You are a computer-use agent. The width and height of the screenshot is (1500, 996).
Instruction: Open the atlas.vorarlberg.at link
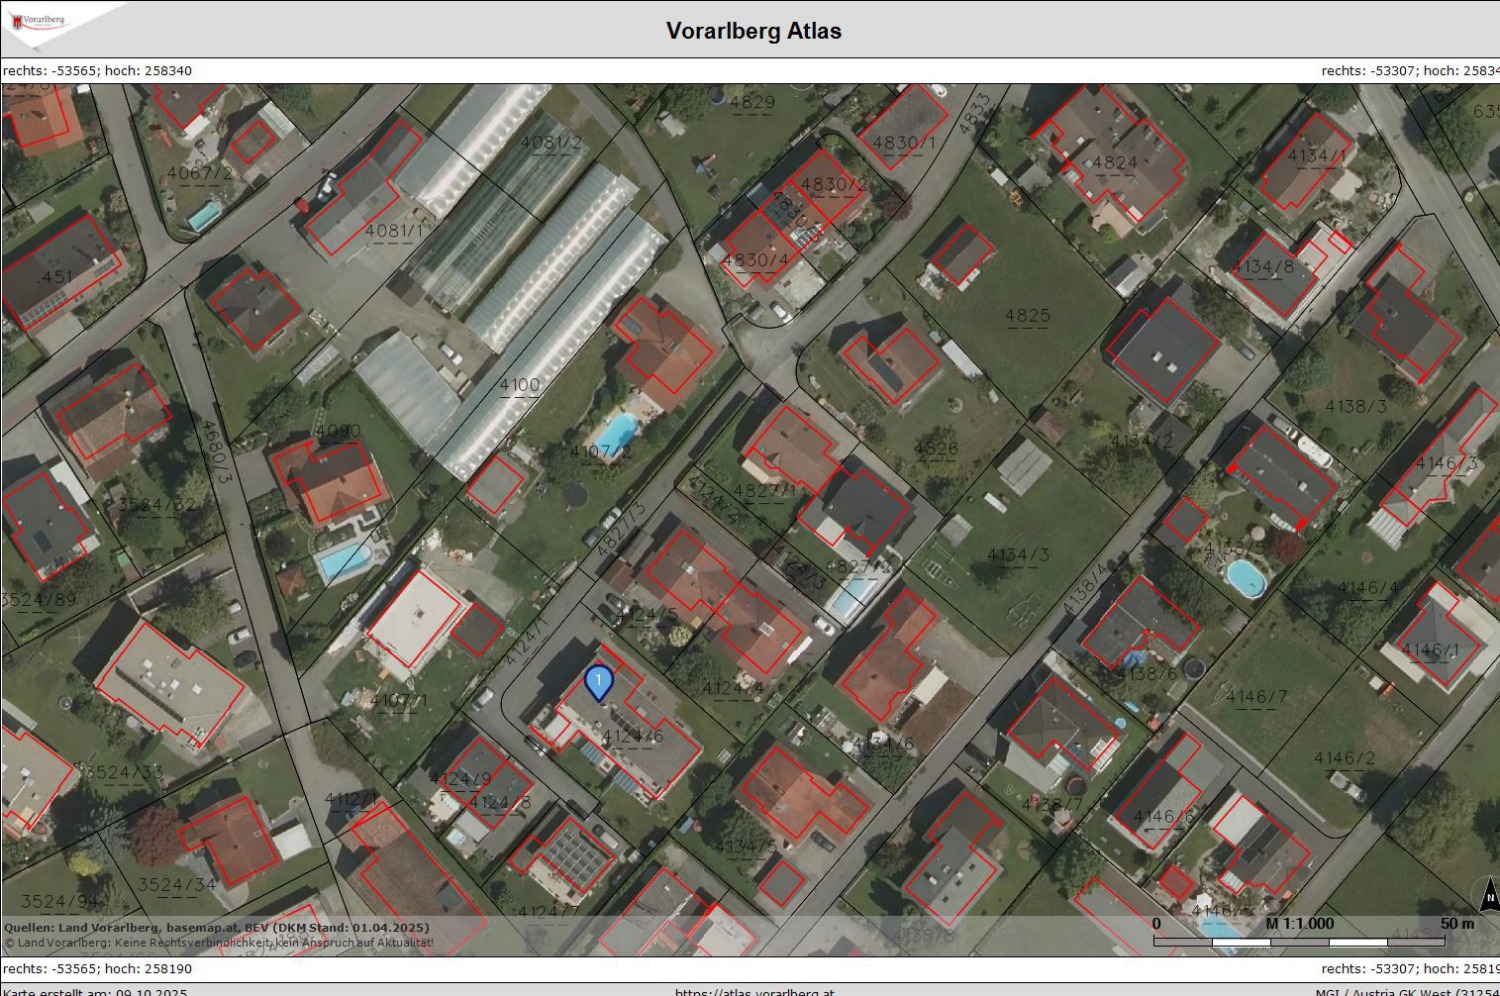pyautogui.click(x=754, y=991)
